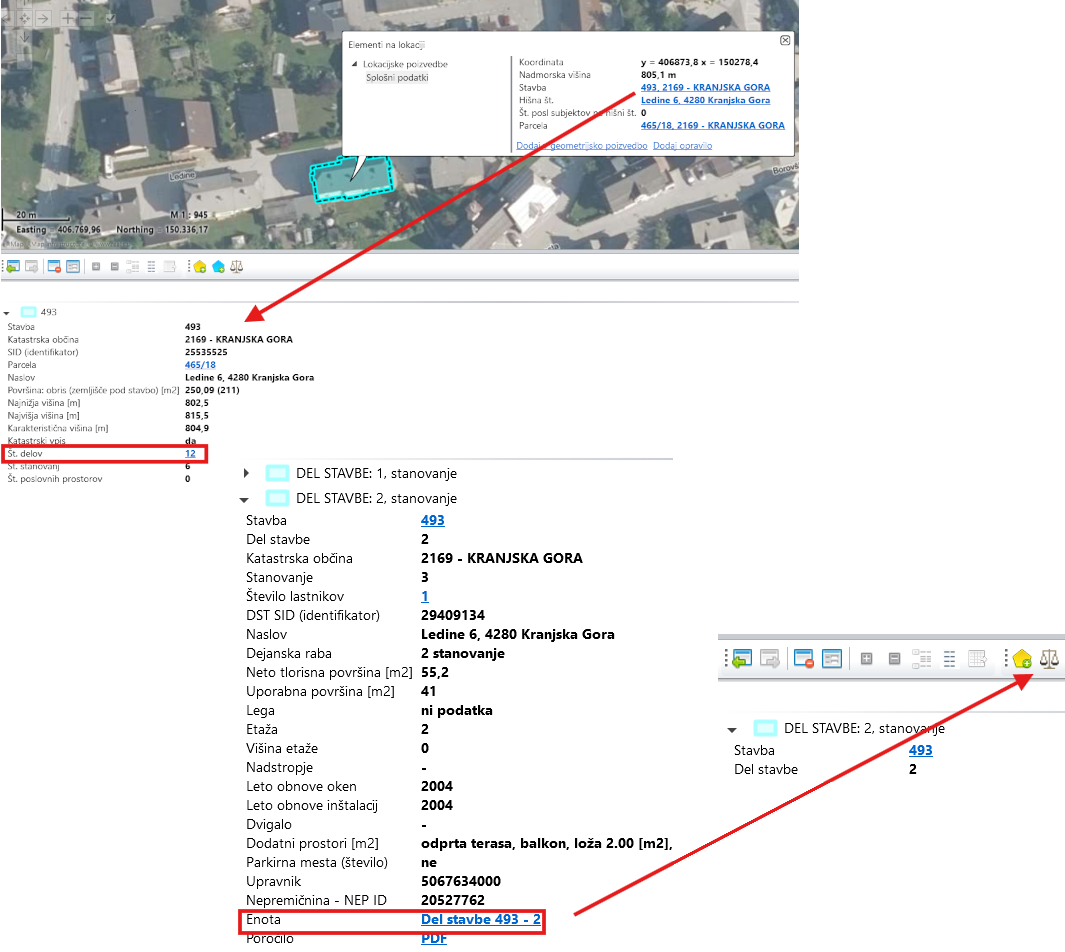
Task: Zoom in with the map plus button
Action: [67, 19]
